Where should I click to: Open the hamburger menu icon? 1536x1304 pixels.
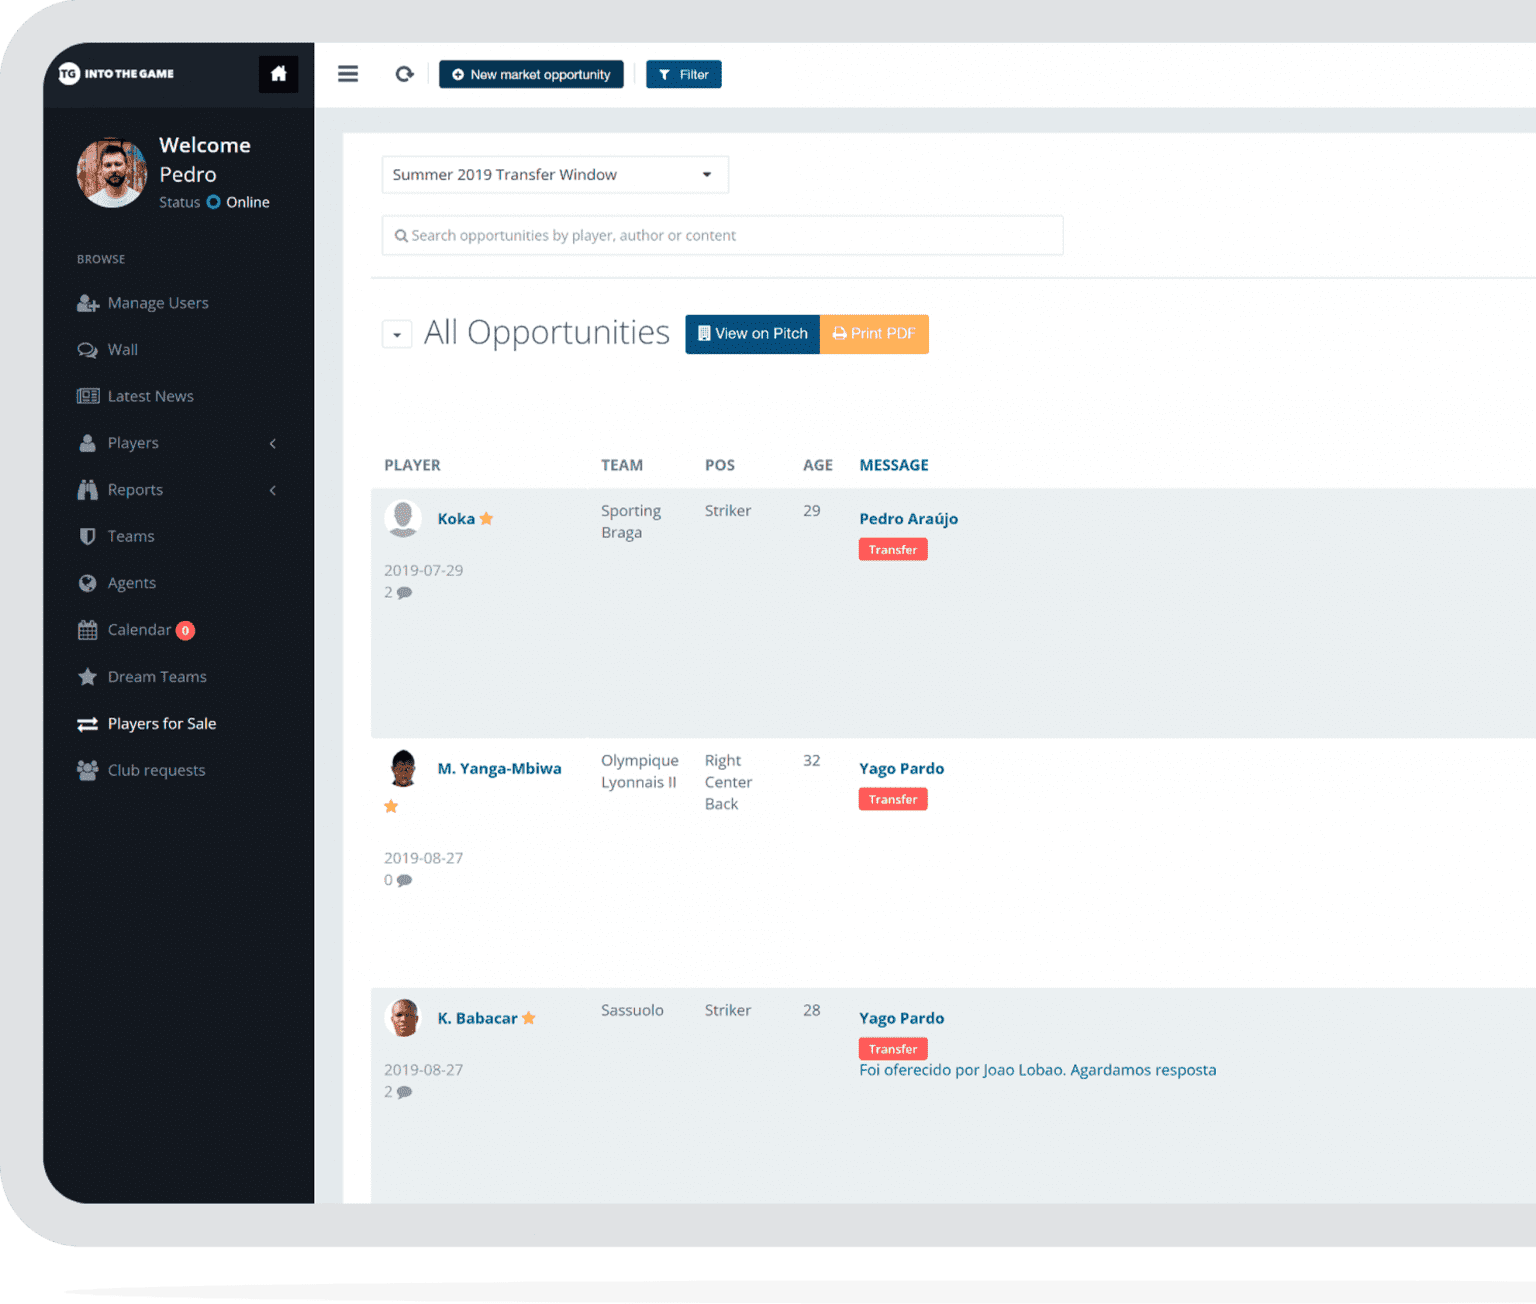pyautogui.click(x=348, y=74)
